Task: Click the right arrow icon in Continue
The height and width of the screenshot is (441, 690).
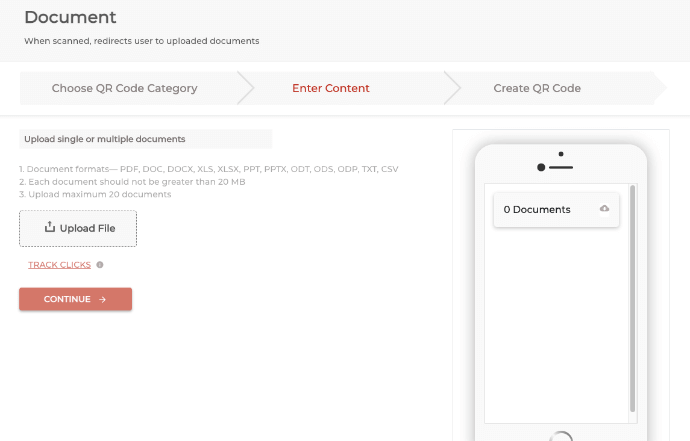Action: pos(103,300)
